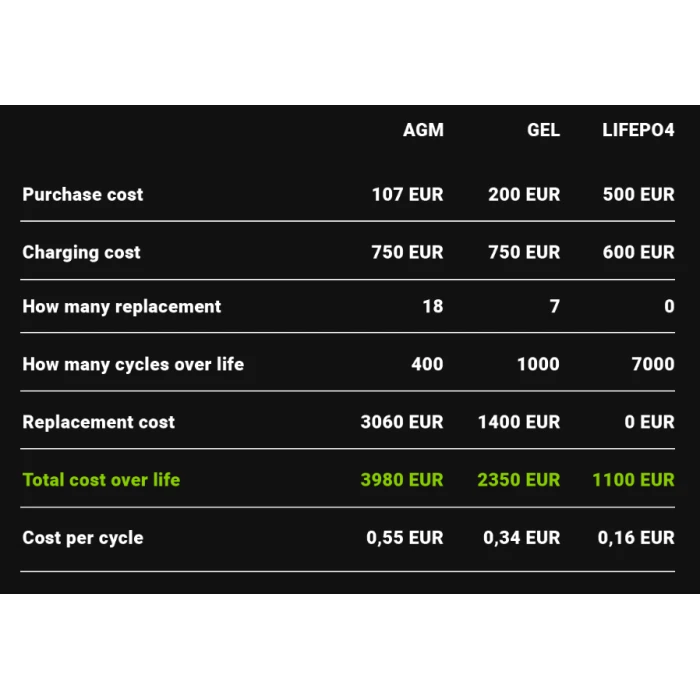Screen dimensions: 700x700
Task: Click How many cycles over life label
Action: coord(133,365)
